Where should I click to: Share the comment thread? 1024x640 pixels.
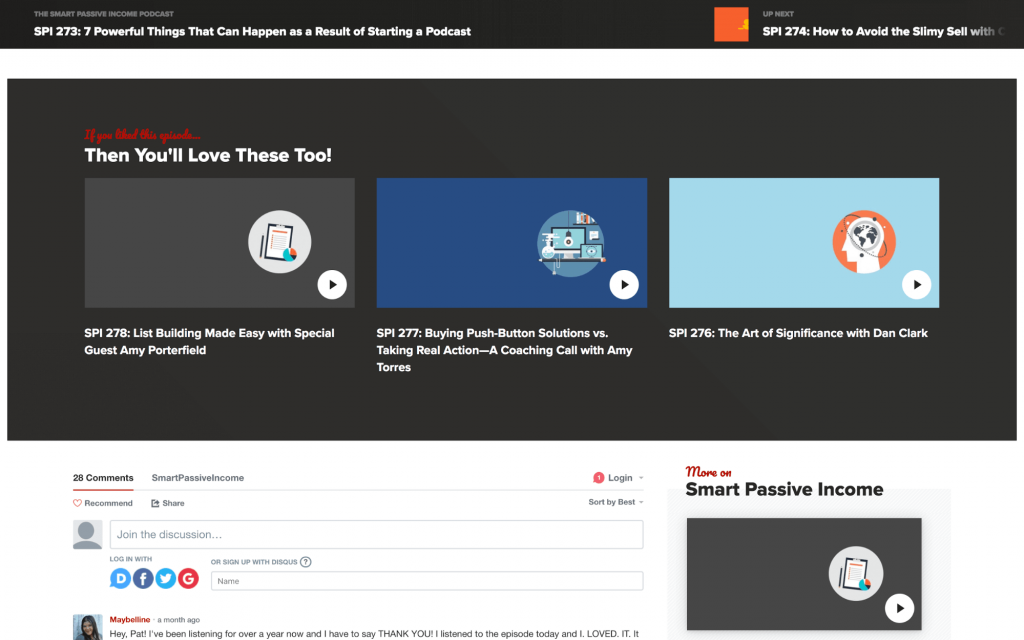pos(168,503)
